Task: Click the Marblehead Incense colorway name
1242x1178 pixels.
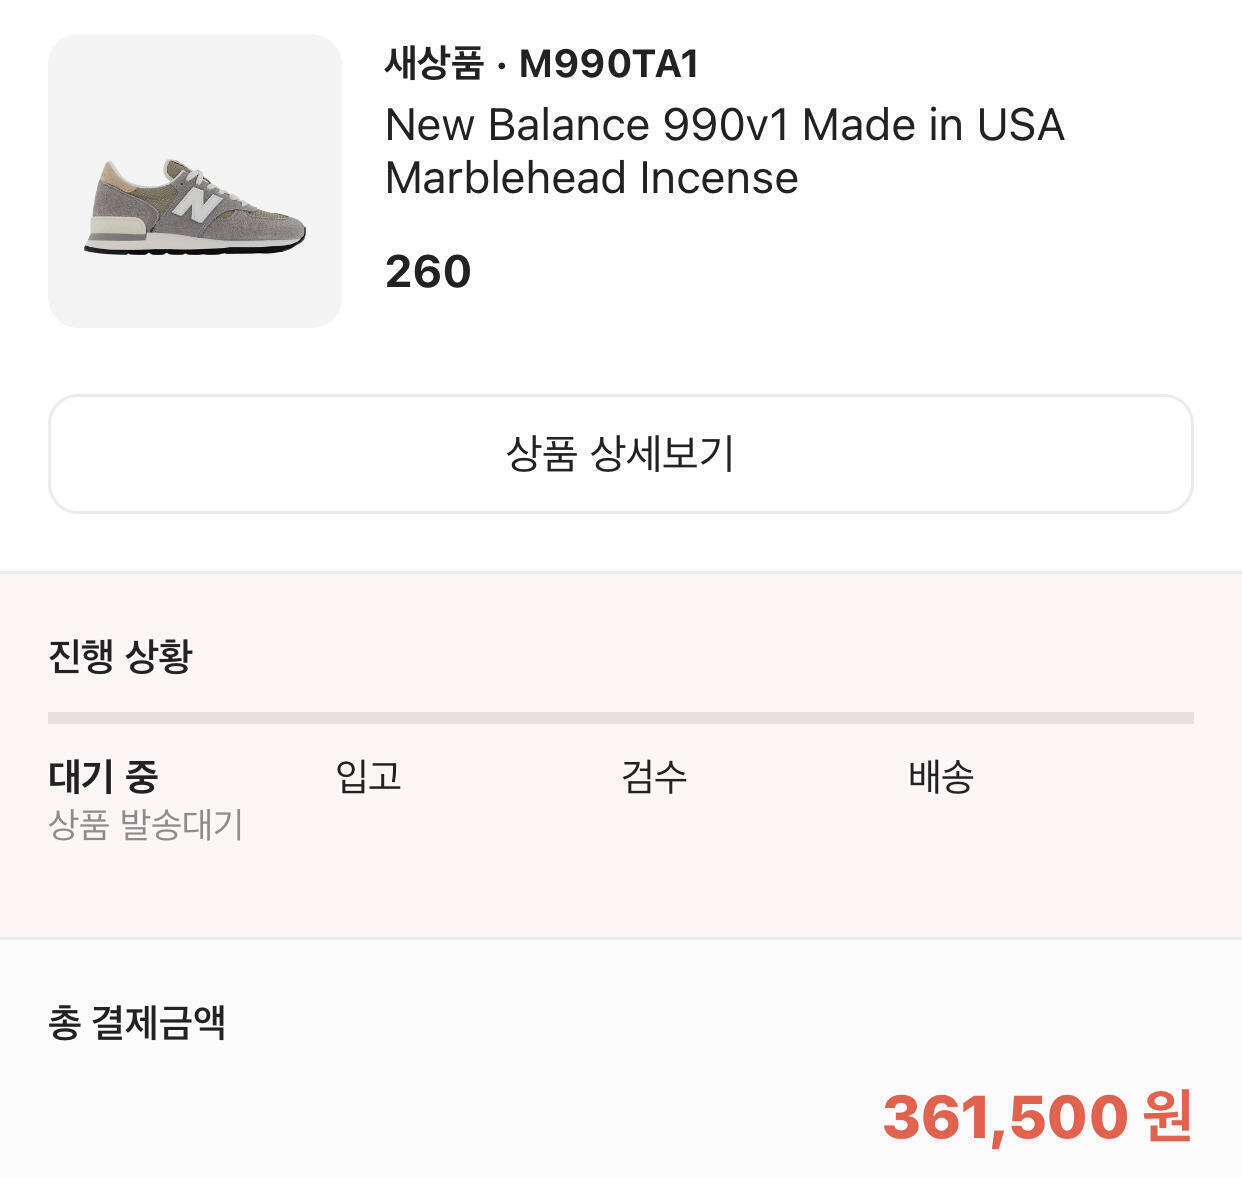Action: tap(591, 178)
